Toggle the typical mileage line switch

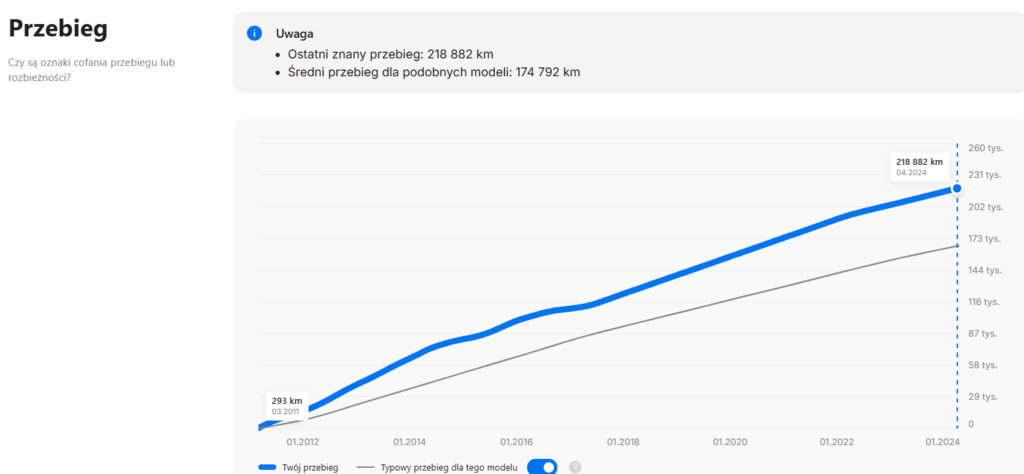[542, 467]
